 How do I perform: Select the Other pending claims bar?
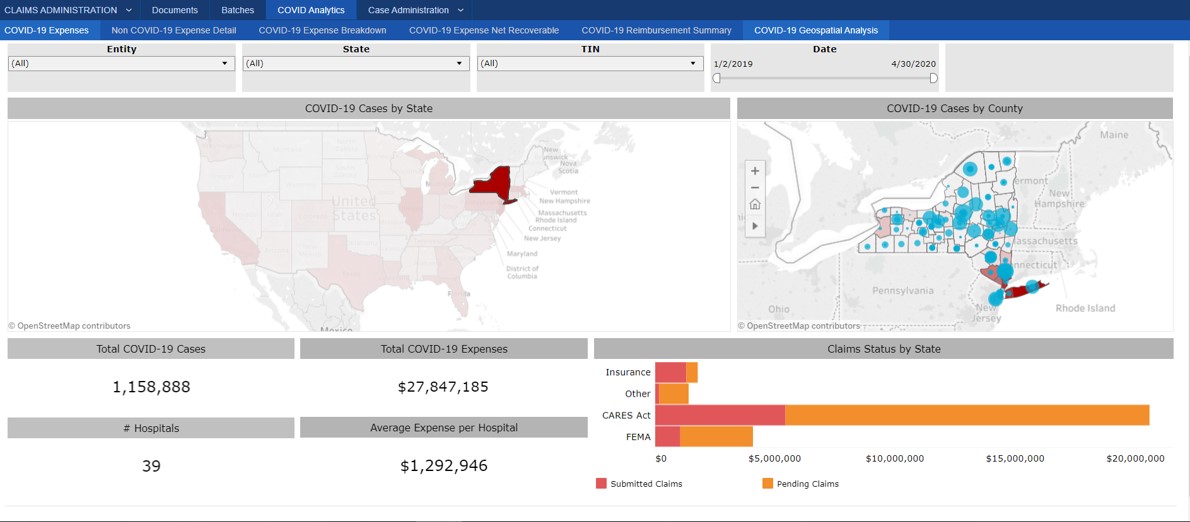[674, 394]
